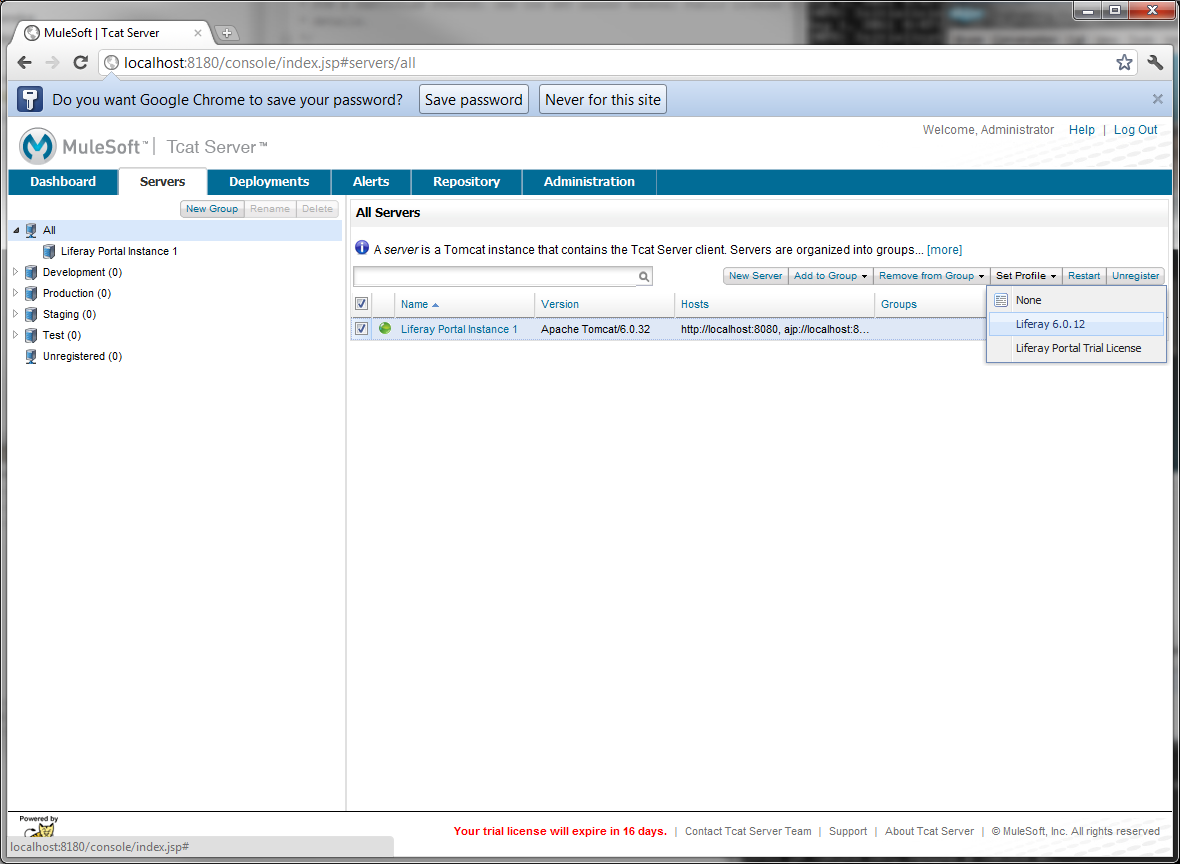Focus the server search field
1180x864 pixels.
[x=495, y=276]
